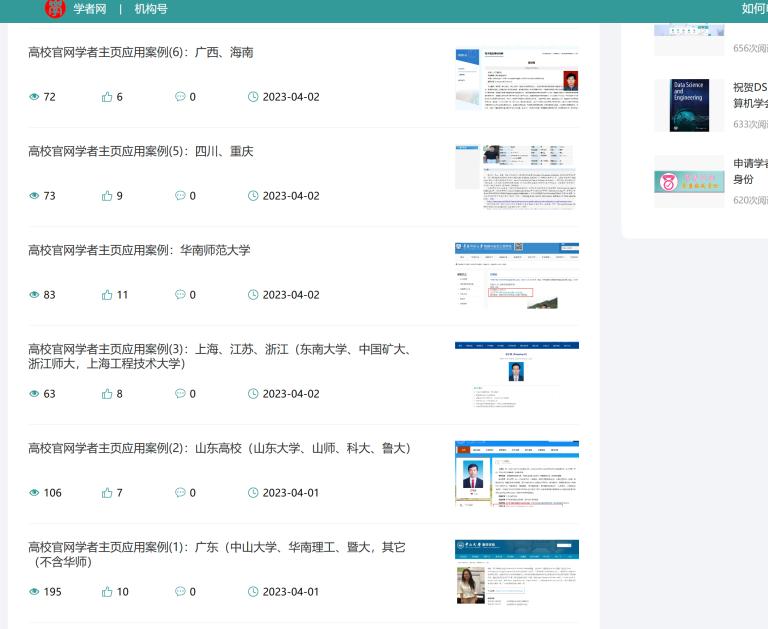Click the views eye icon for 广东 article
768x629 pixels.
pyautogui.click(x=34, y=592)
